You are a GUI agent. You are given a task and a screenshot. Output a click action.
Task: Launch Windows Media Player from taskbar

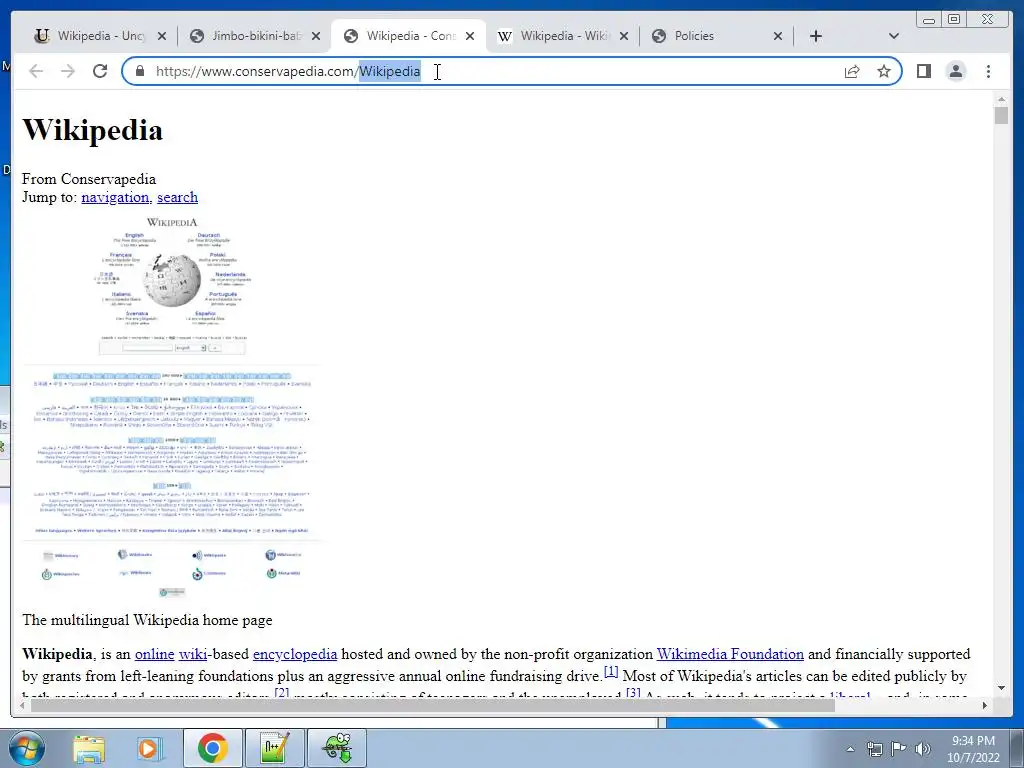pos(150,748)
